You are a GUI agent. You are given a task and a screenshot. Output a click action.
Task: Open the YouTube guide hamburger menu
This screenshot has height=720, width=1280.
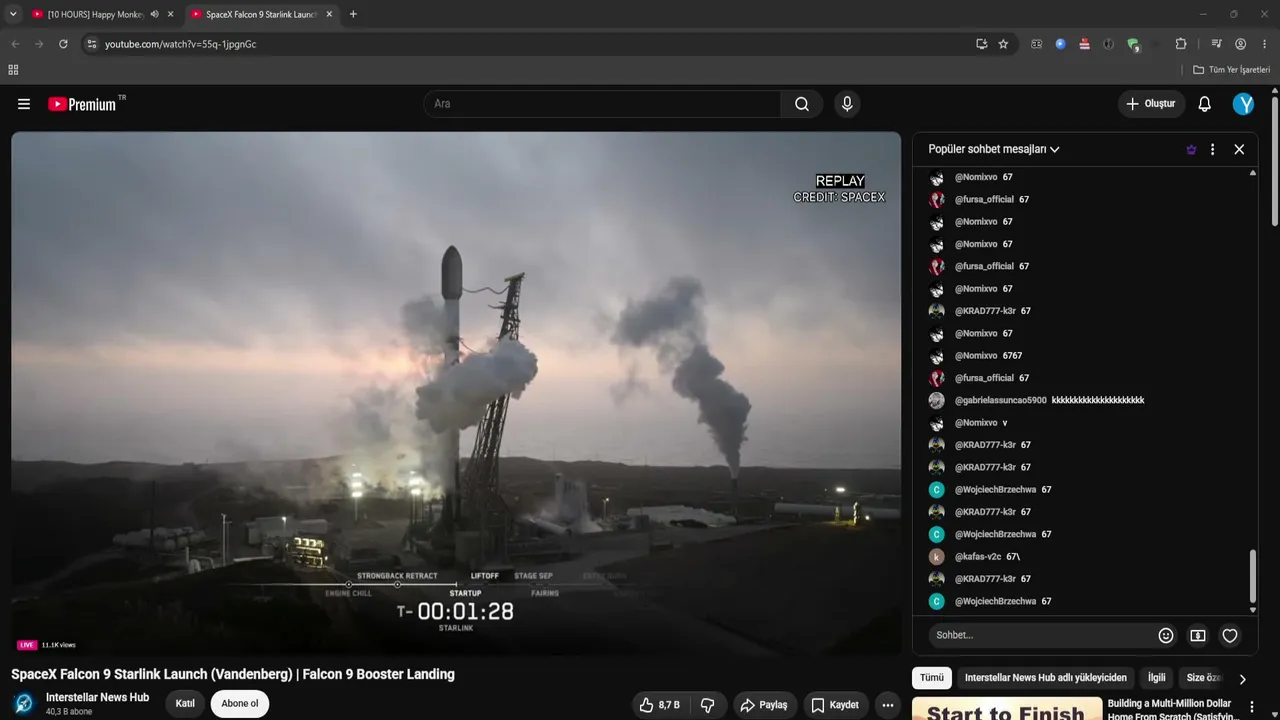(x=24, y=104)
